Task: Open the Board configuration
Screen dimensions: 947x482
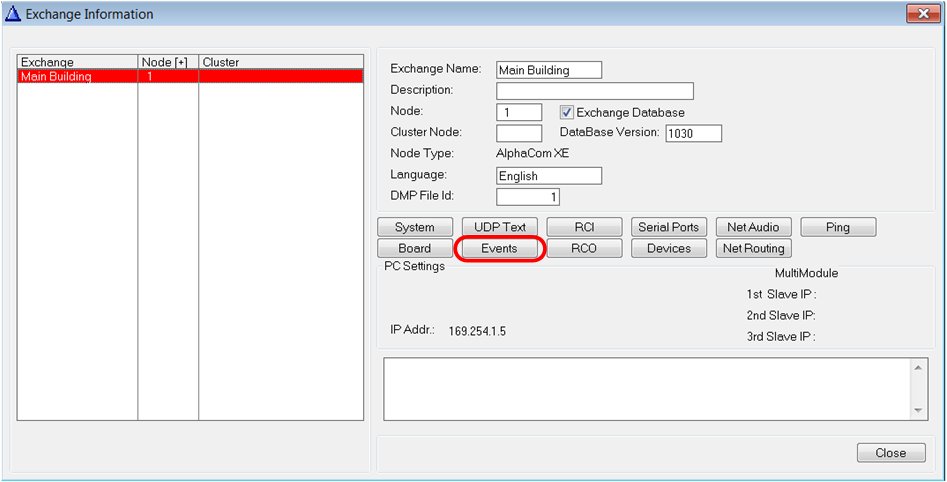Action: coord(414,248)
